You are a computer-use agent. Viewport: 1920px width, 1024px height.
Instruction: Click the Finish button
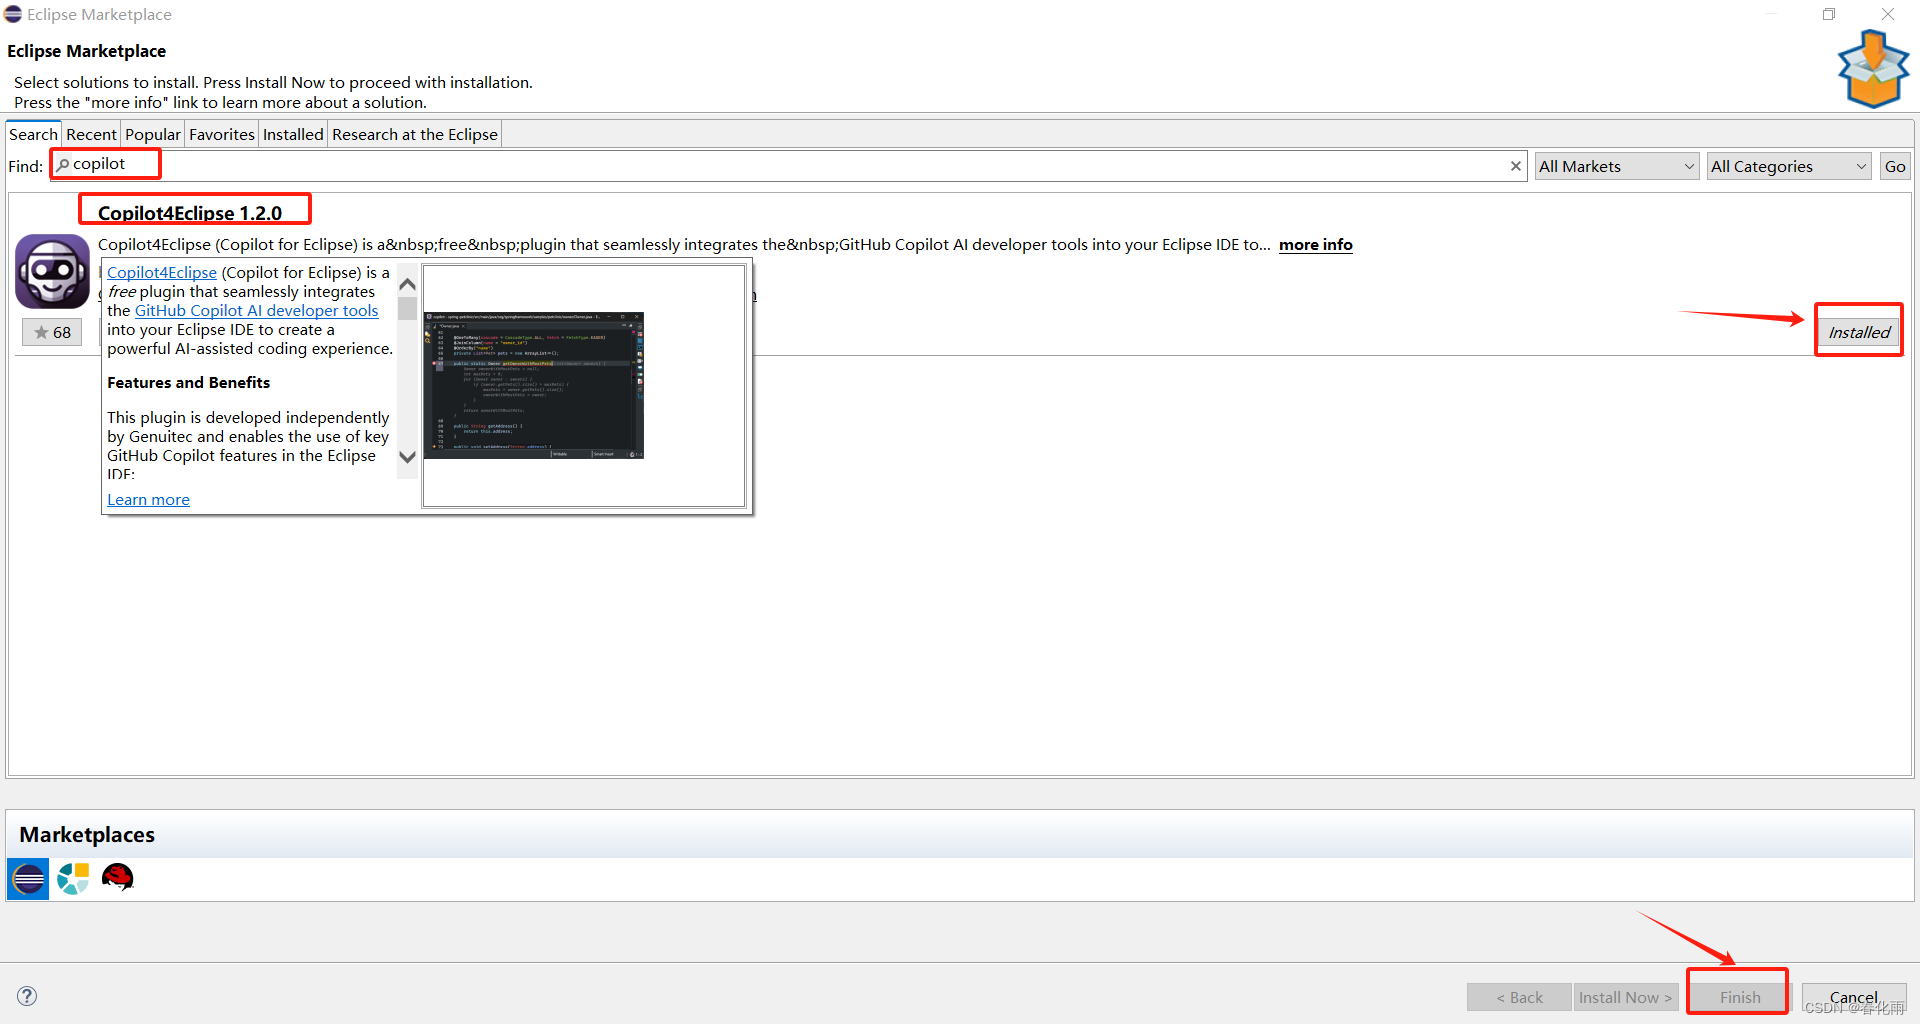point(1739,997)
